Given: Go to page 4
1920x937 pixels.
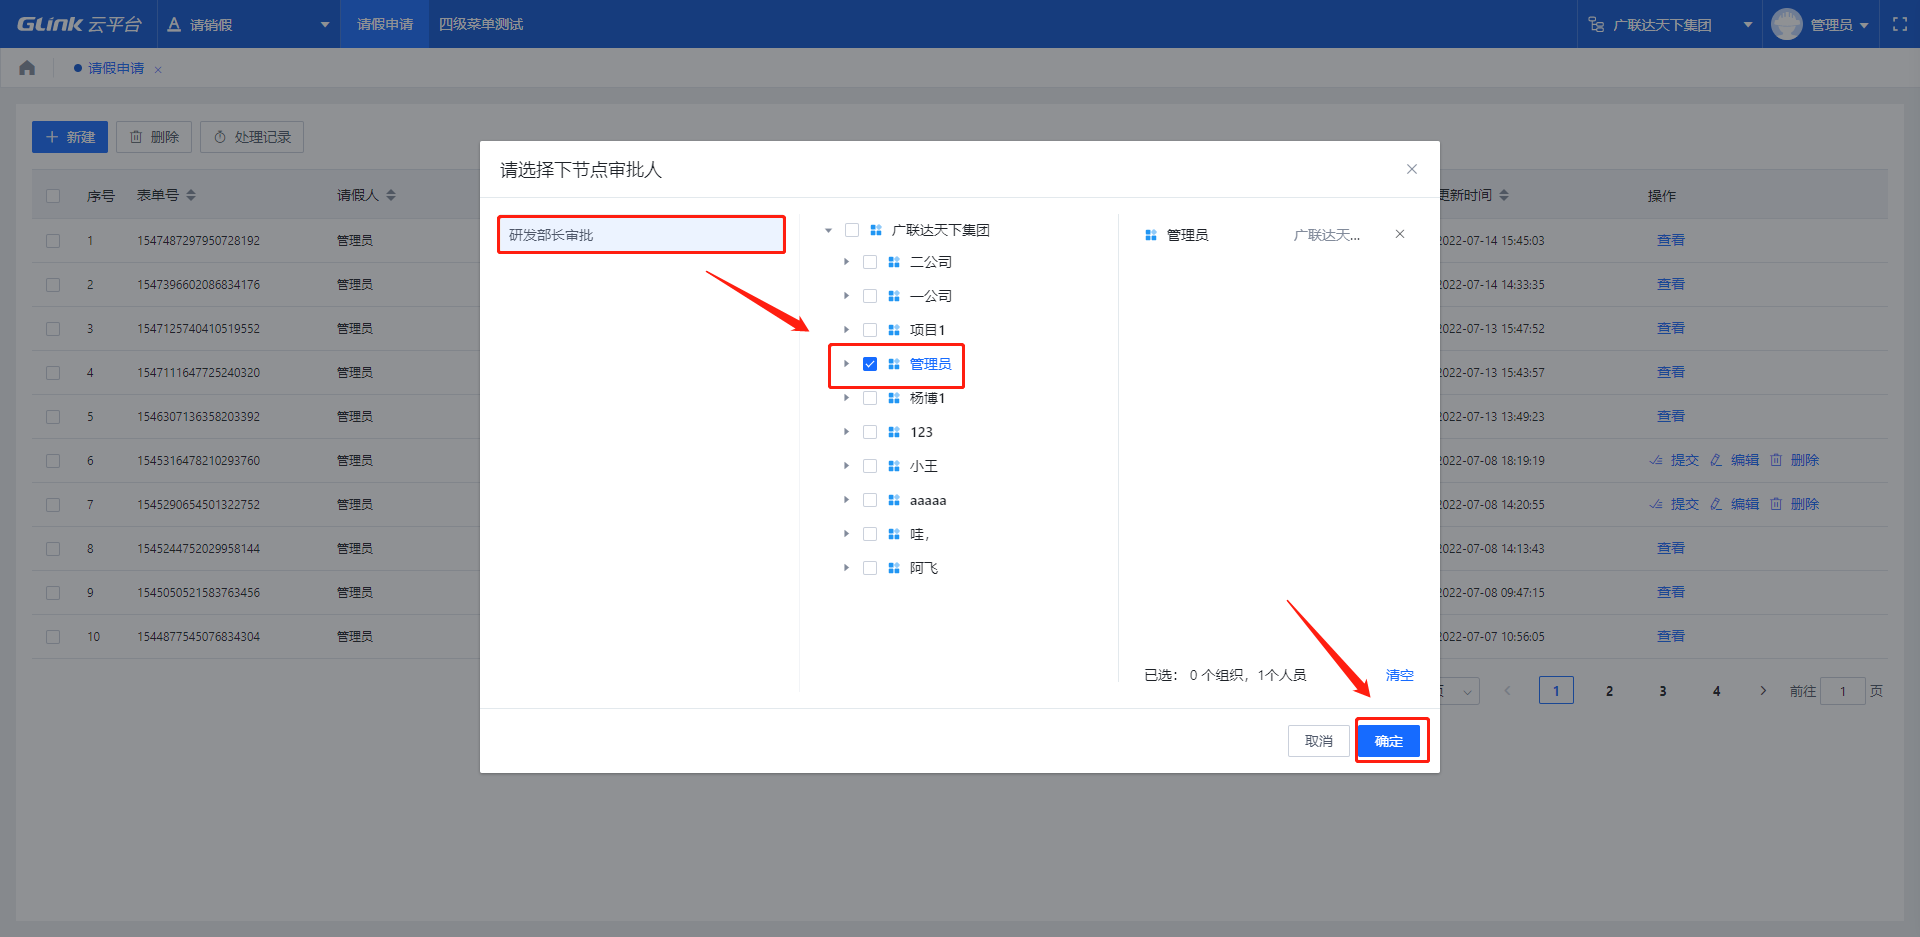Looking at the screenshot, I should 1716,690.
